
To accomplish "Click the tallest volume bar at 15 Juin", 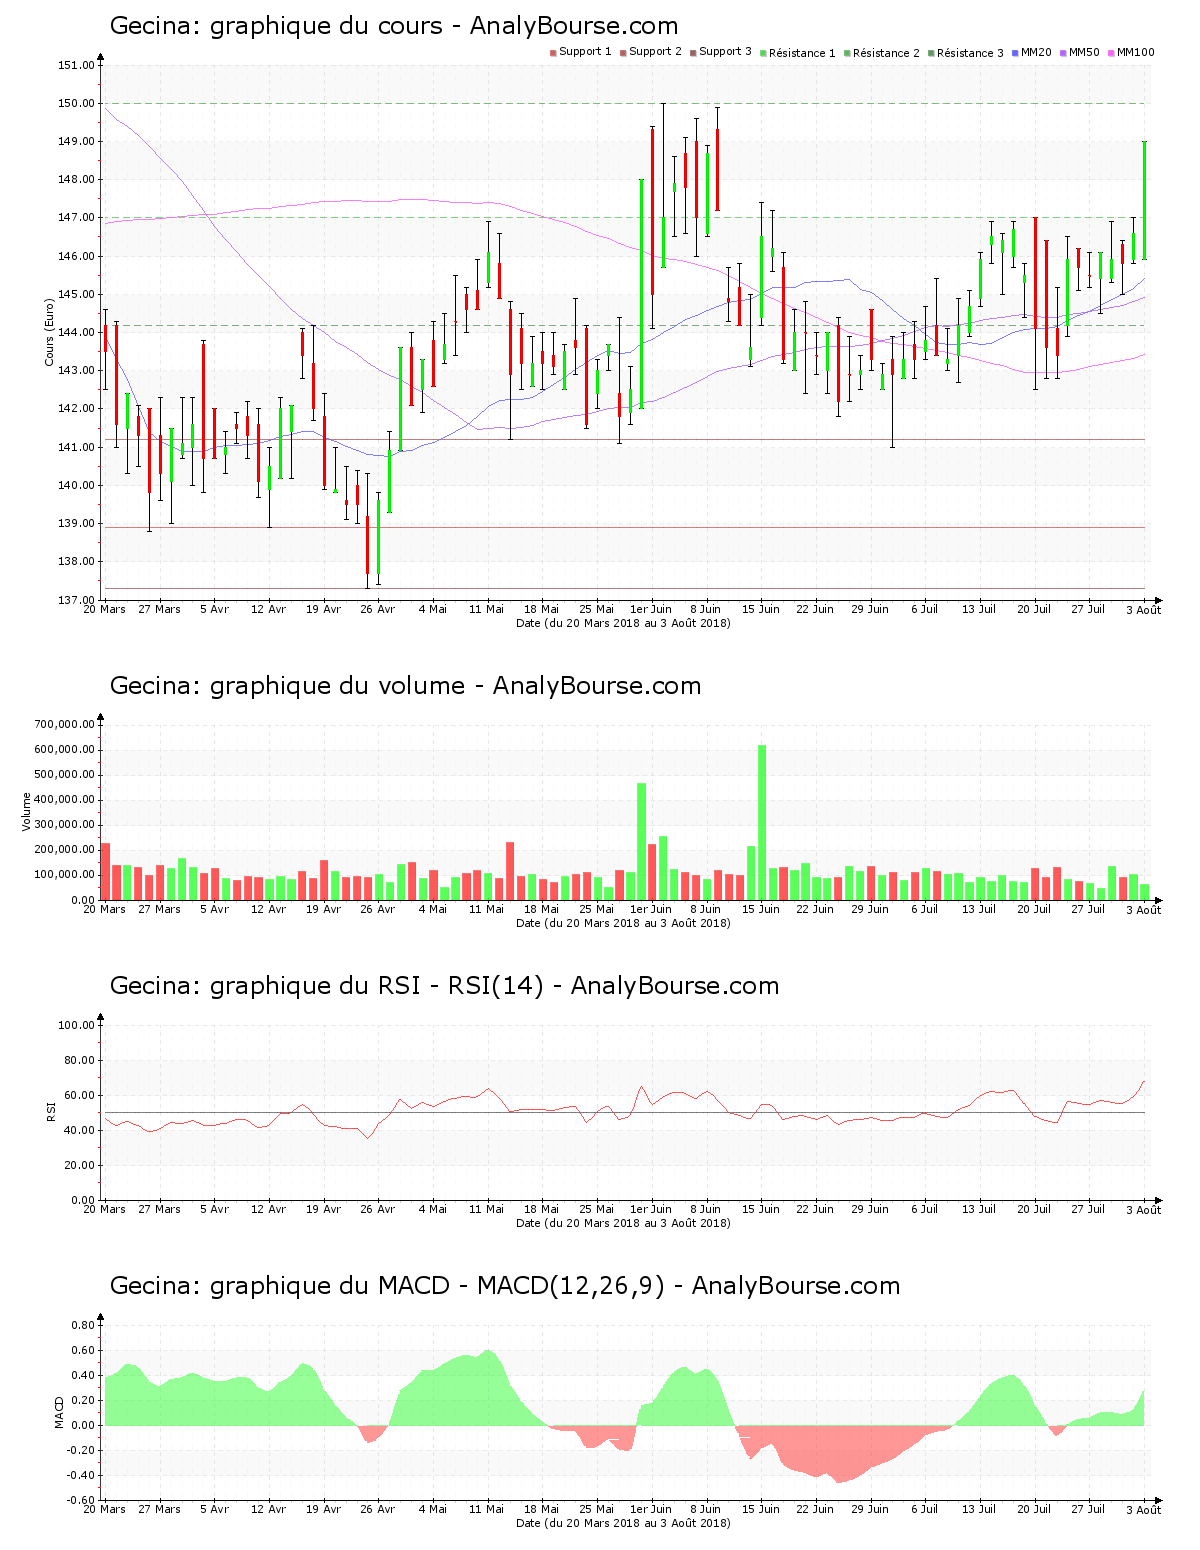I will point(762,822).
